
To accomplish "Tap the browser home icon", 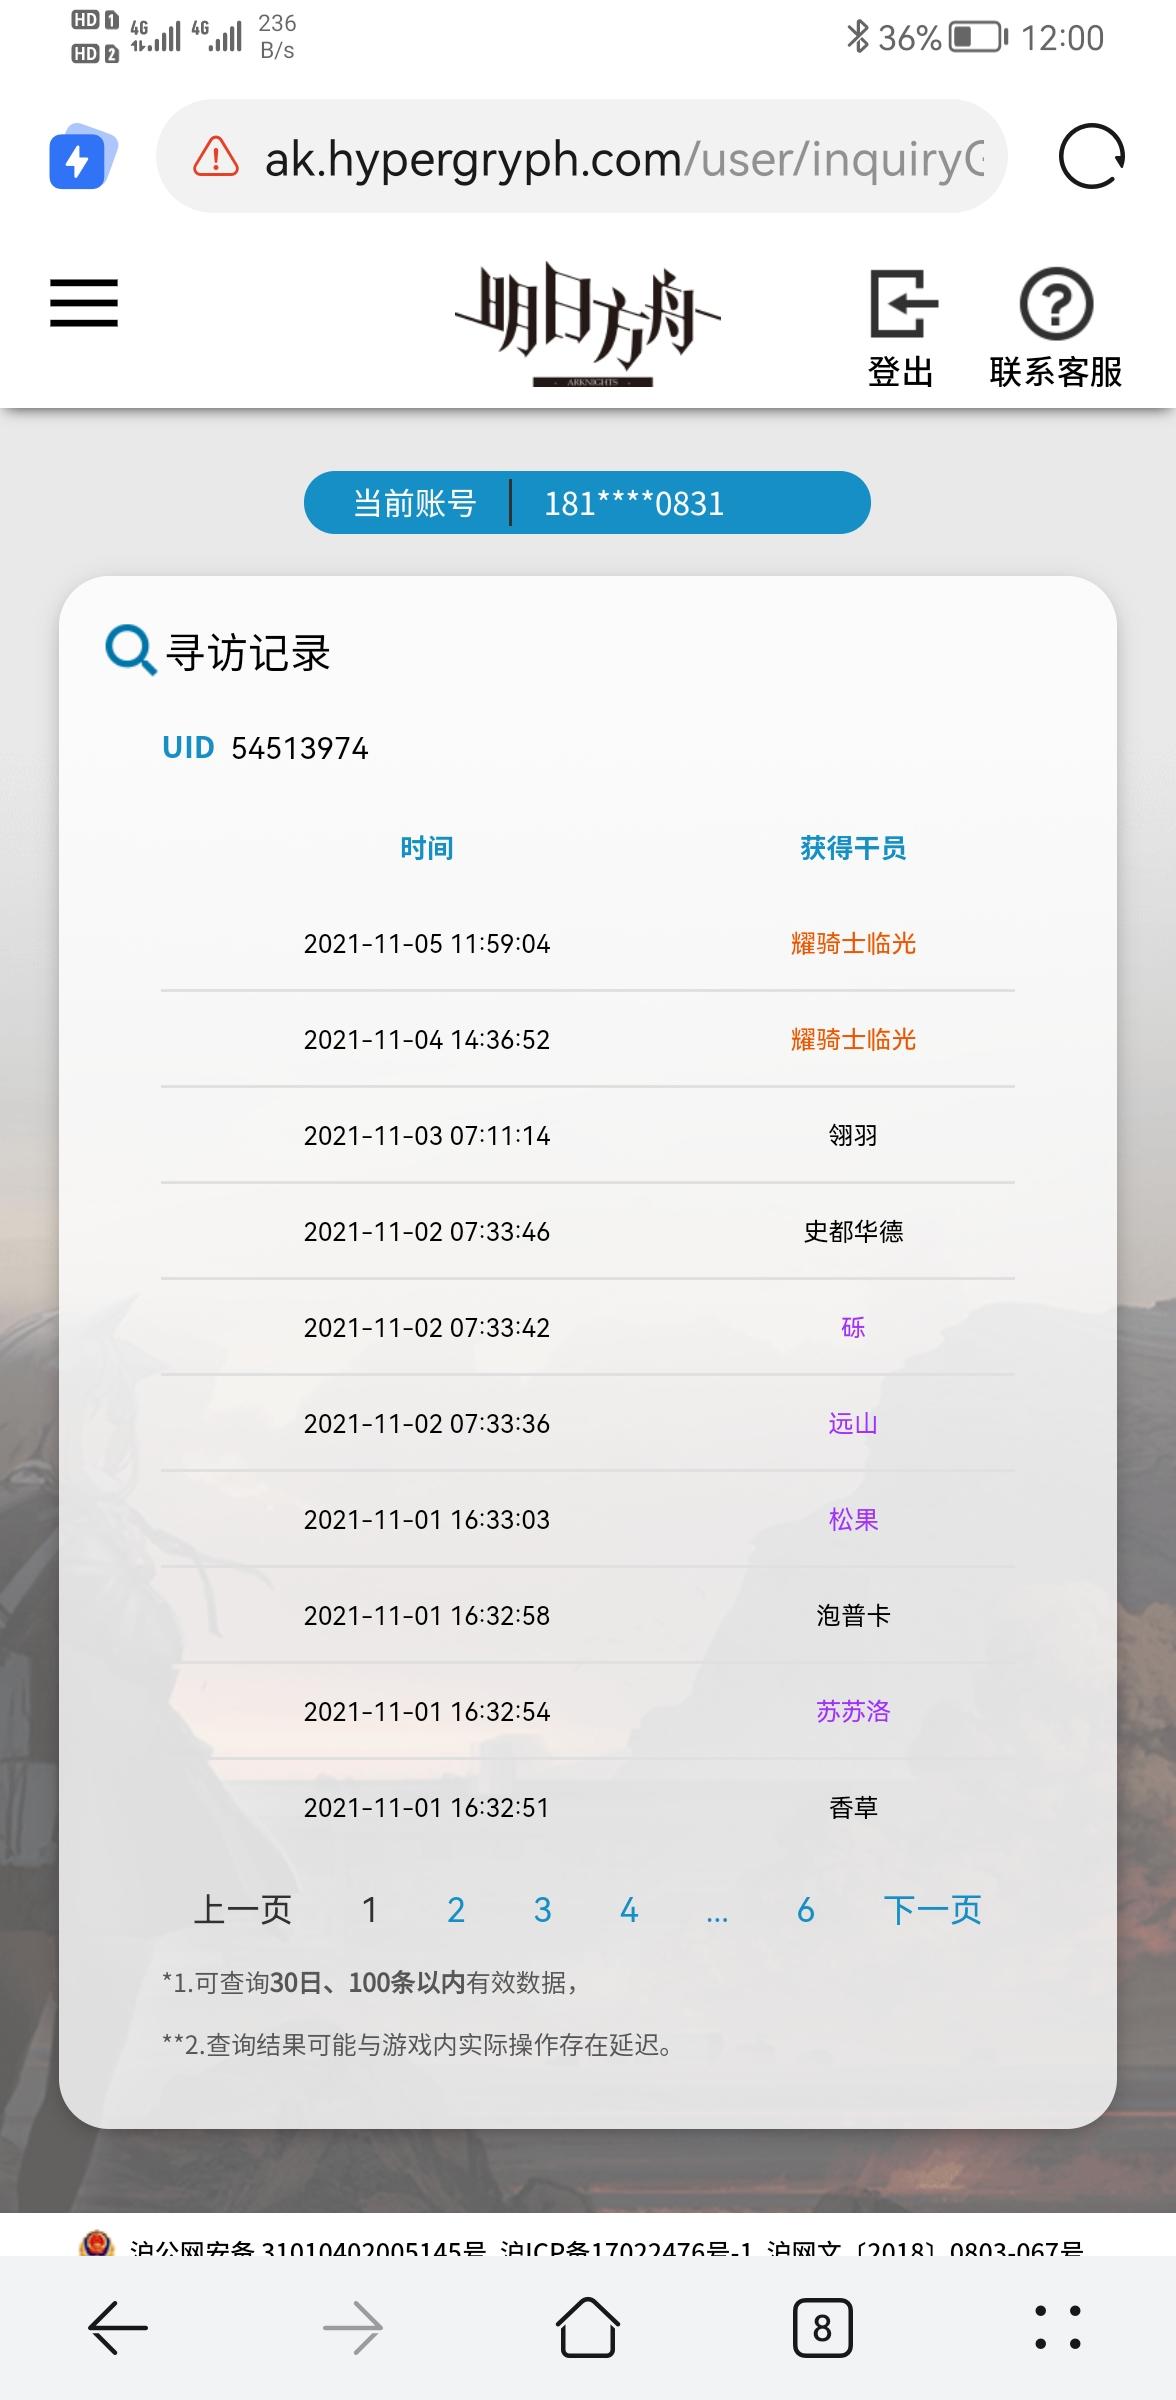I will pyautogui.click(x=587, y=2327).
